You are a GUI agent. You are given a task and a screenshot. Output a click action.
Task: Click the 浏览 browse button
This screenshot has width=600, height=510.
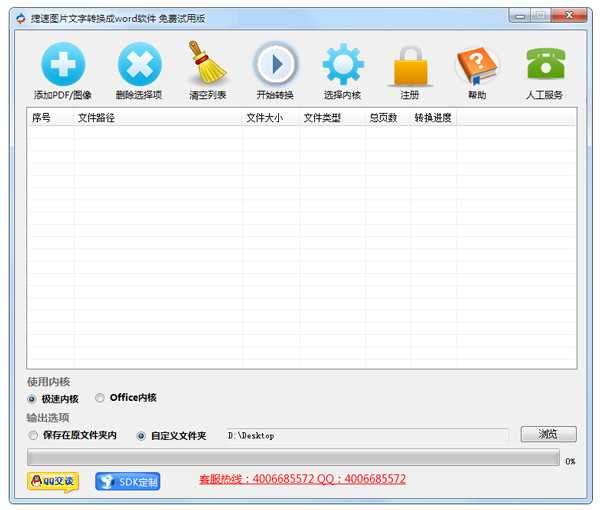pos(548,434)
